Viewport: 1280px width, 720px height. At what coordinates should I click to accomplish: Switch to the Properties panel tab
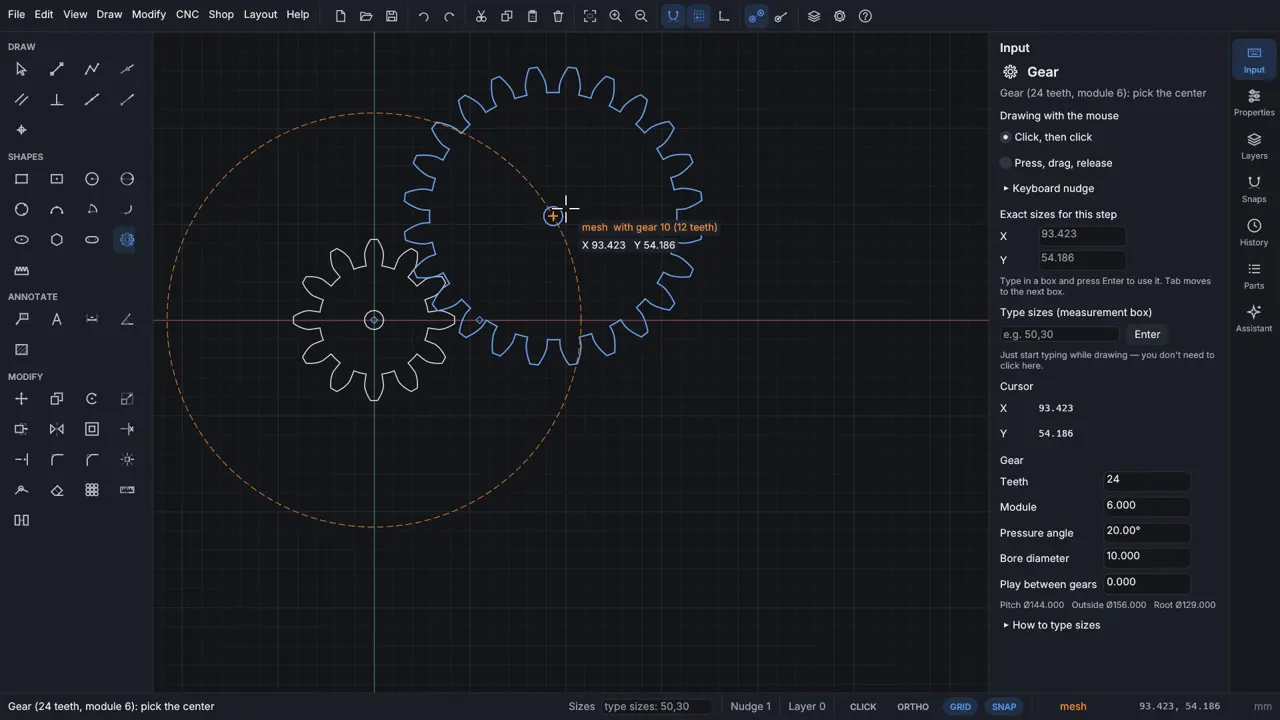click(x=1254, y=103)
